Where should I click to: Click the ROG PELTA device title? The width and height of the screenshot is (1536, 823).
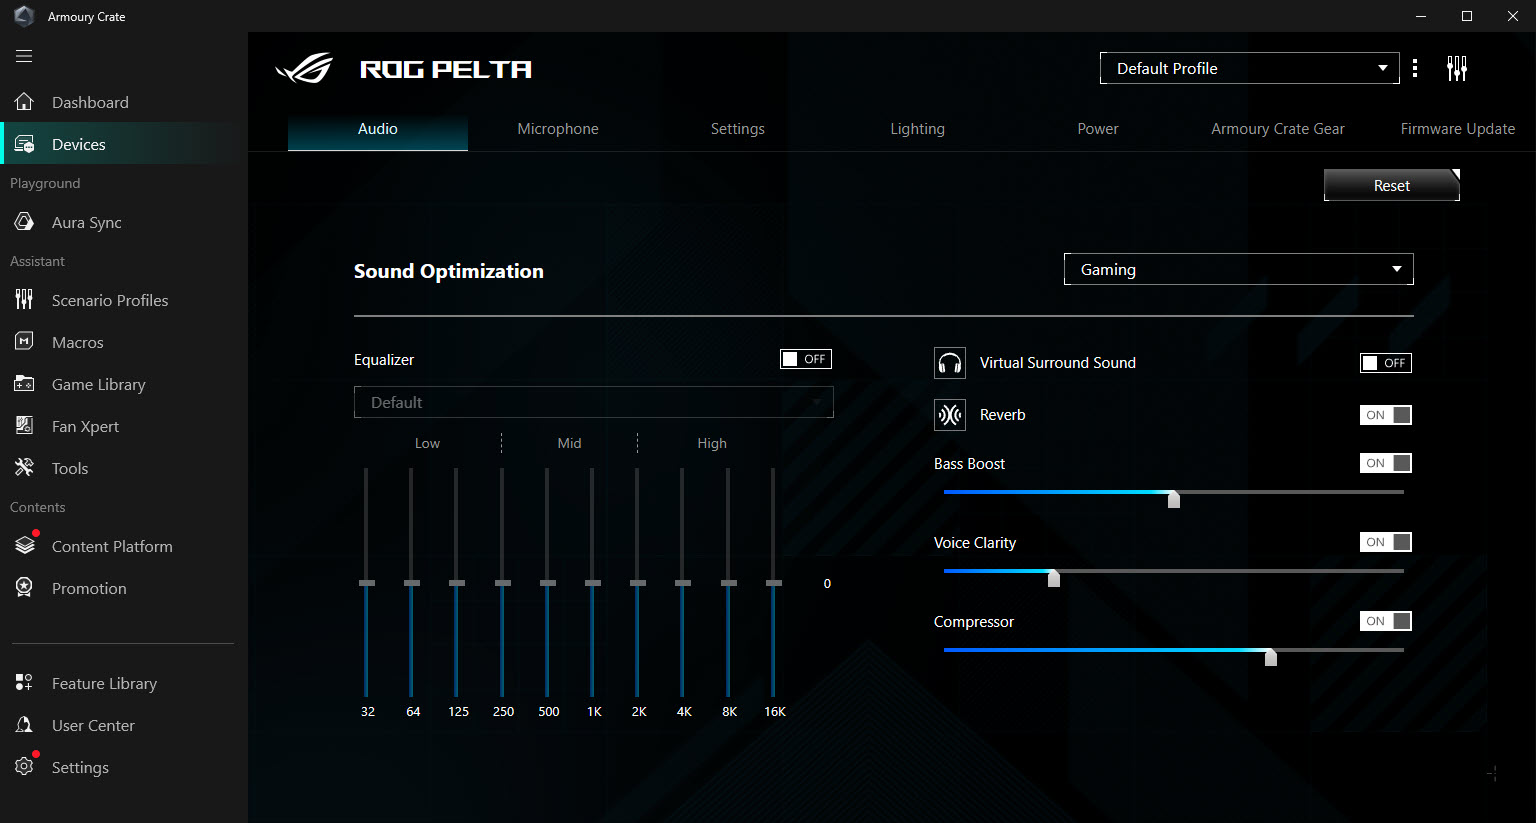point(446,69)
